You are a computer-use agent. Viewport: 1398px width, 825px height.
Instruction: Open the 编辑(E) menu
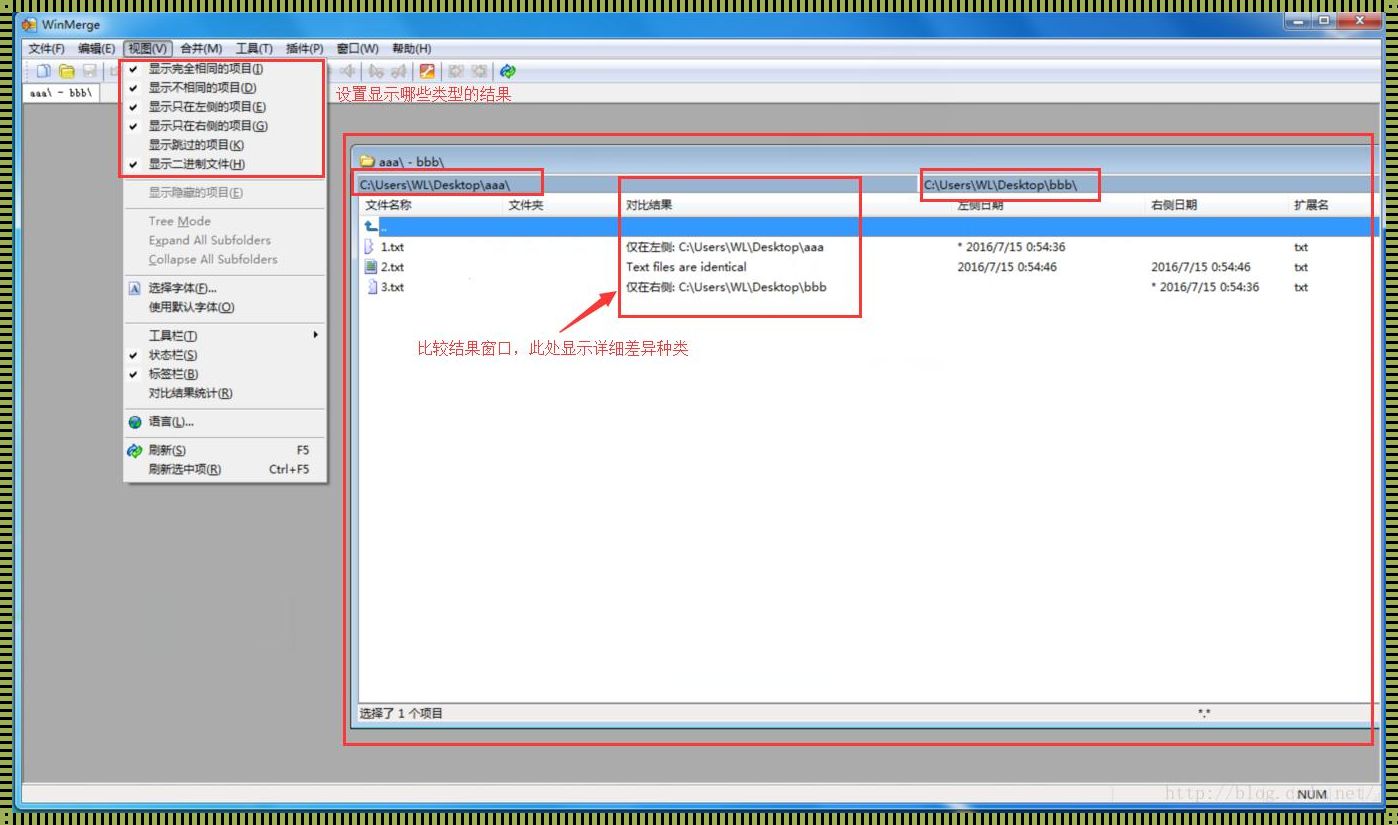click(96, 48)
